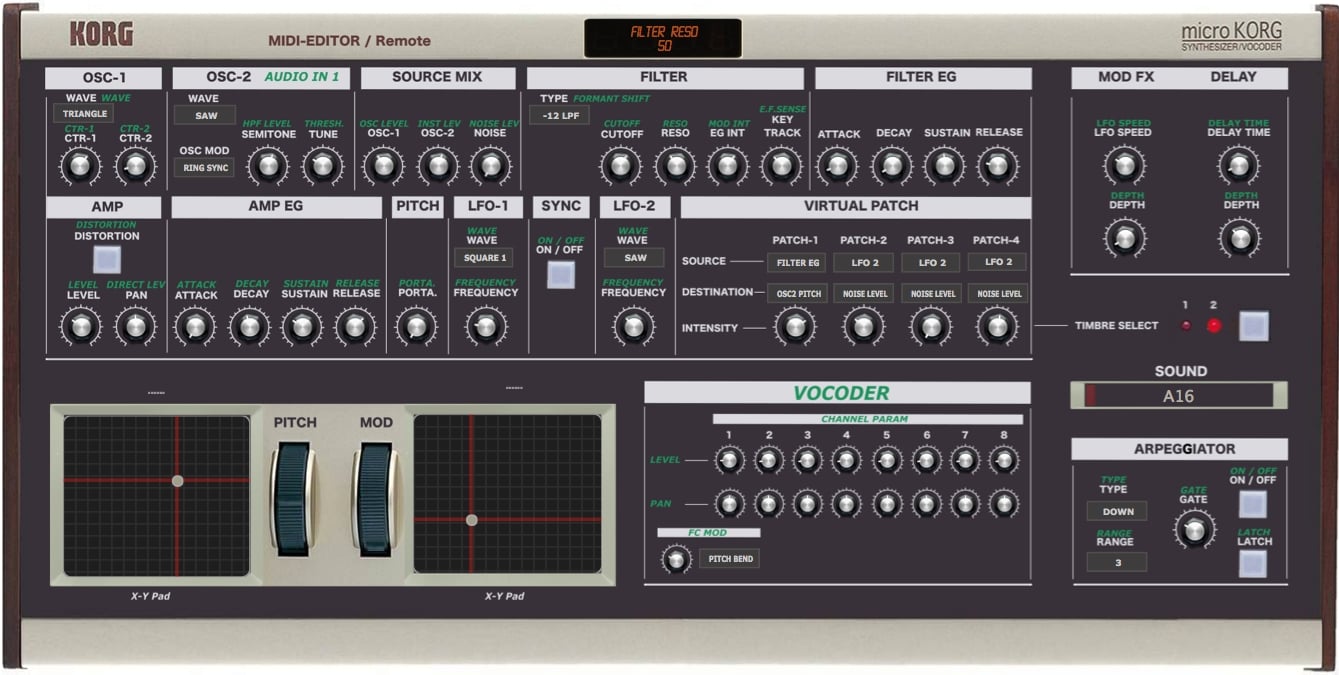Click the TIMBRE SELECT button
This screenshot has height=675, width=1339.
tap(1253, 326)
